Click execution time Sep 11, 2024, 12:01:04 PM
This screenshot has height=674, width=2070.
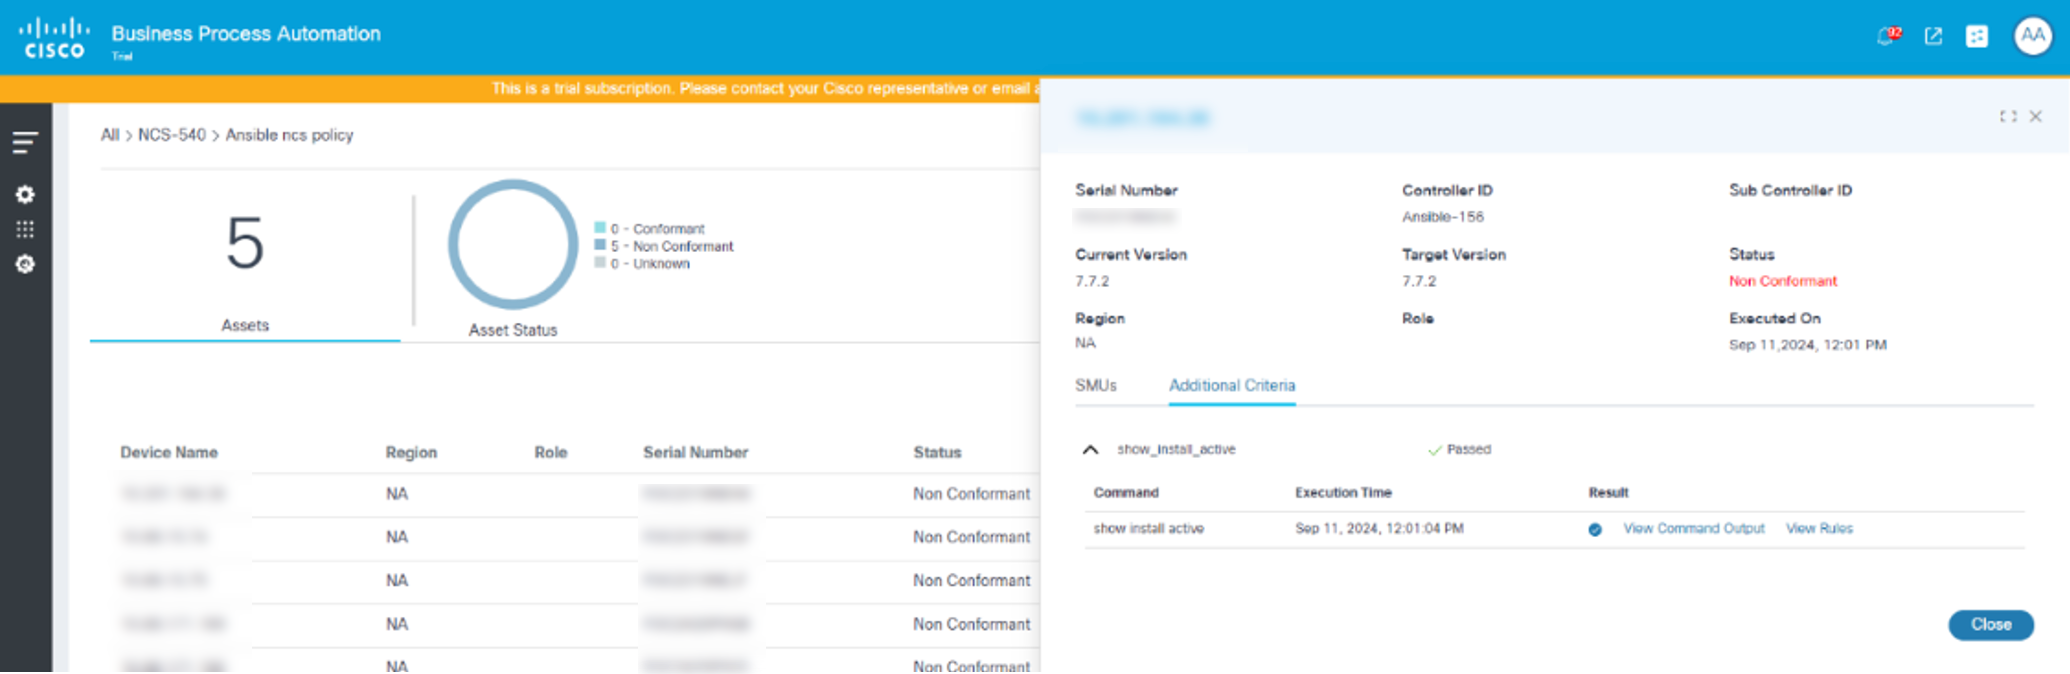[x=1379, y=528]
